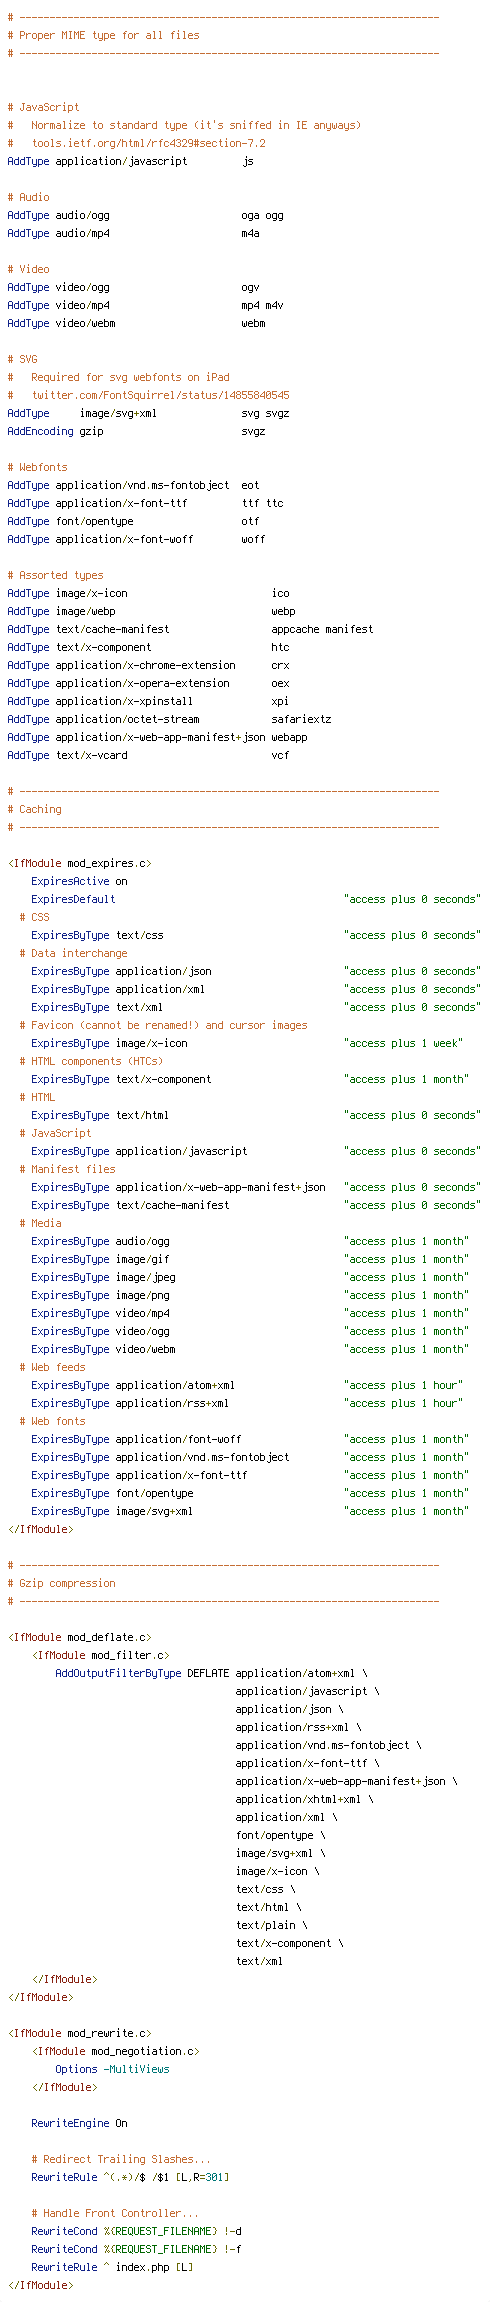Screen dimensions: 490x2302
Task: Click the opening '<IfModule mod_expires.c>' tag
Action: 79,863
